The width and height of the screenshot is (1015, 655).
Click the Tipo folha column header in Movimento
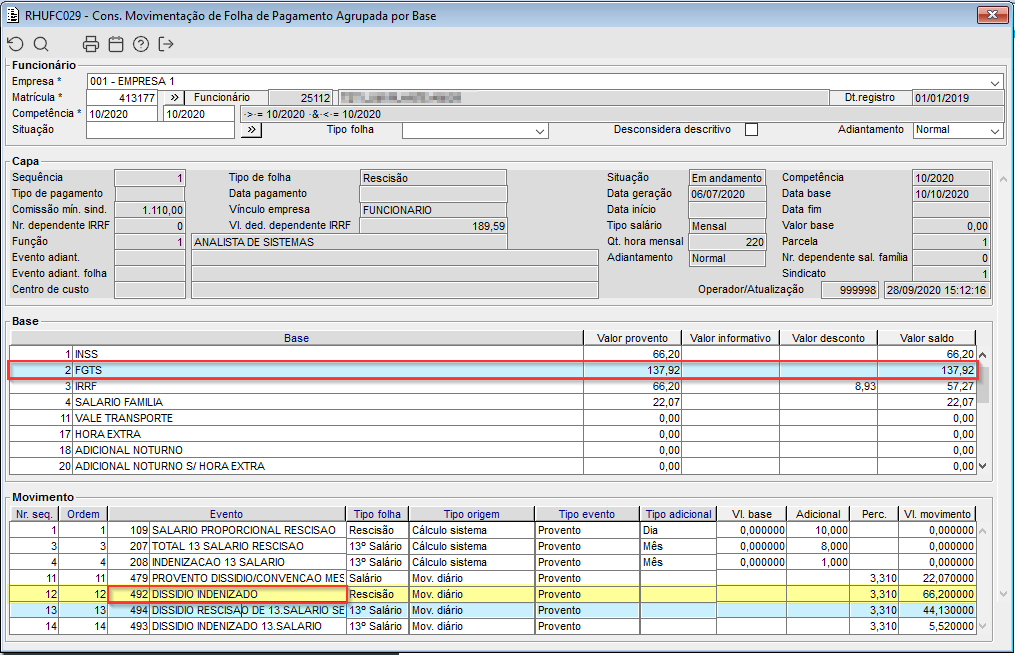[x=376, y=514]
